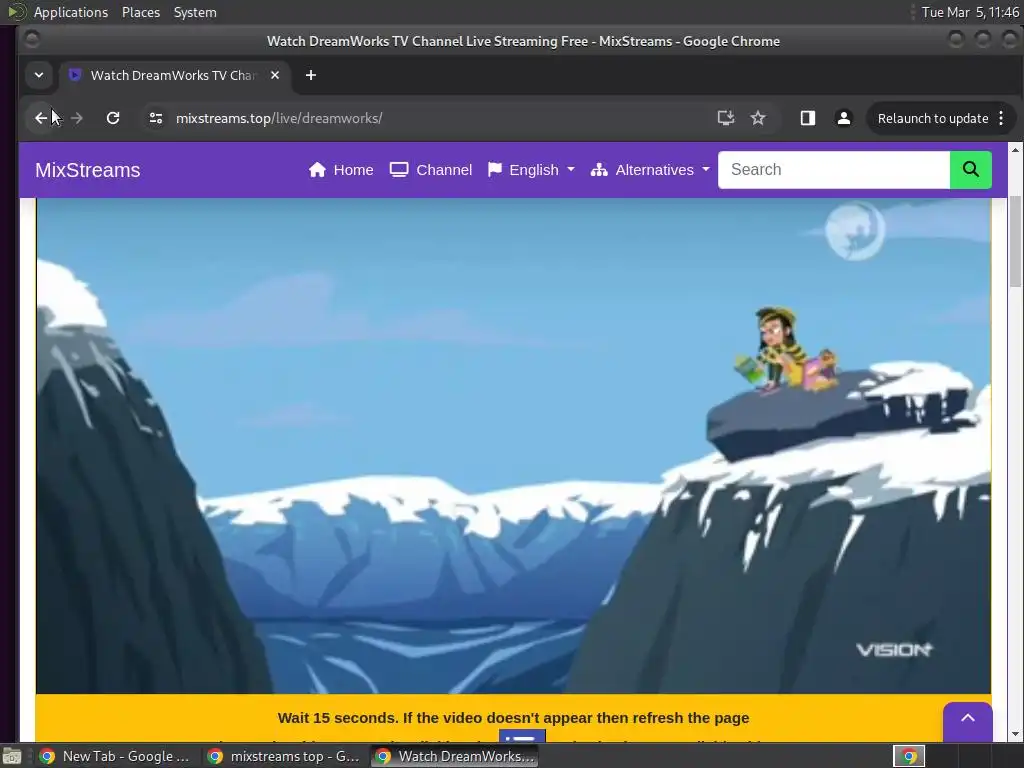This screenshot has height=768, width=1024.
Task: Go to Home in site navigation
Action: (x=341, y=170)
